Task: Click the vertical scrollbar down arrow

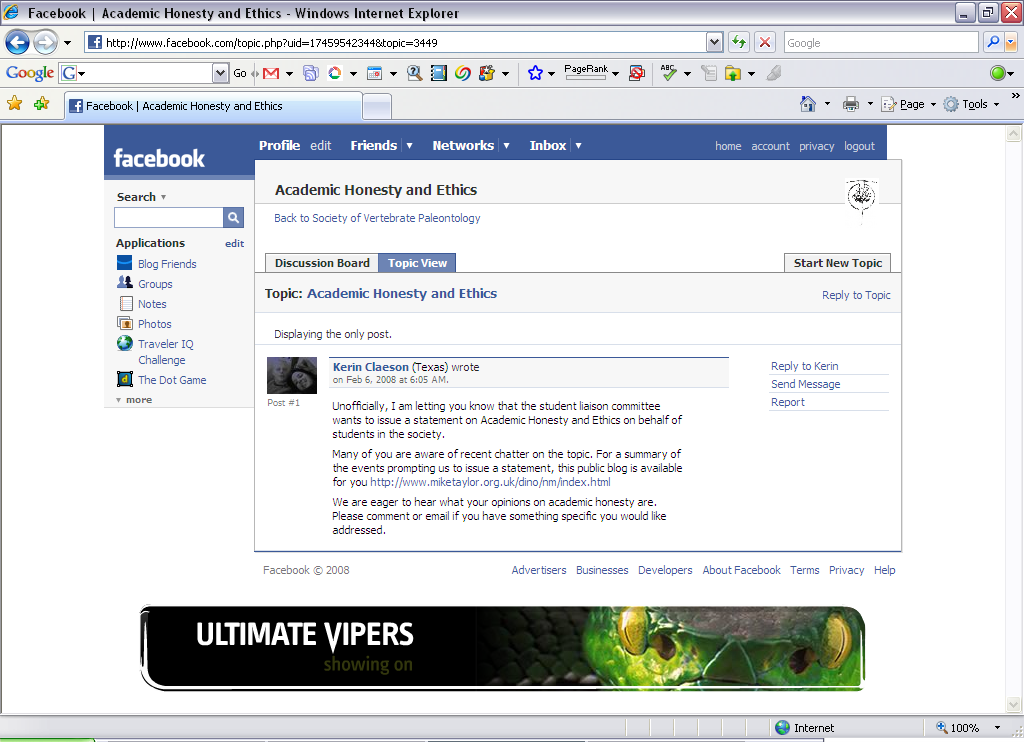Action: point(1013,705)
